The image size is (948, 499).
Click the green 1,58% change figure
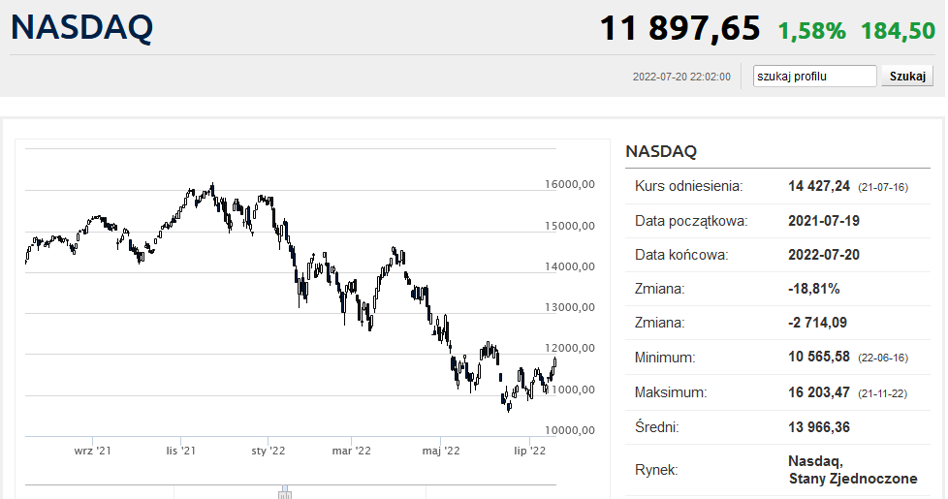click(x=811, y=31)
